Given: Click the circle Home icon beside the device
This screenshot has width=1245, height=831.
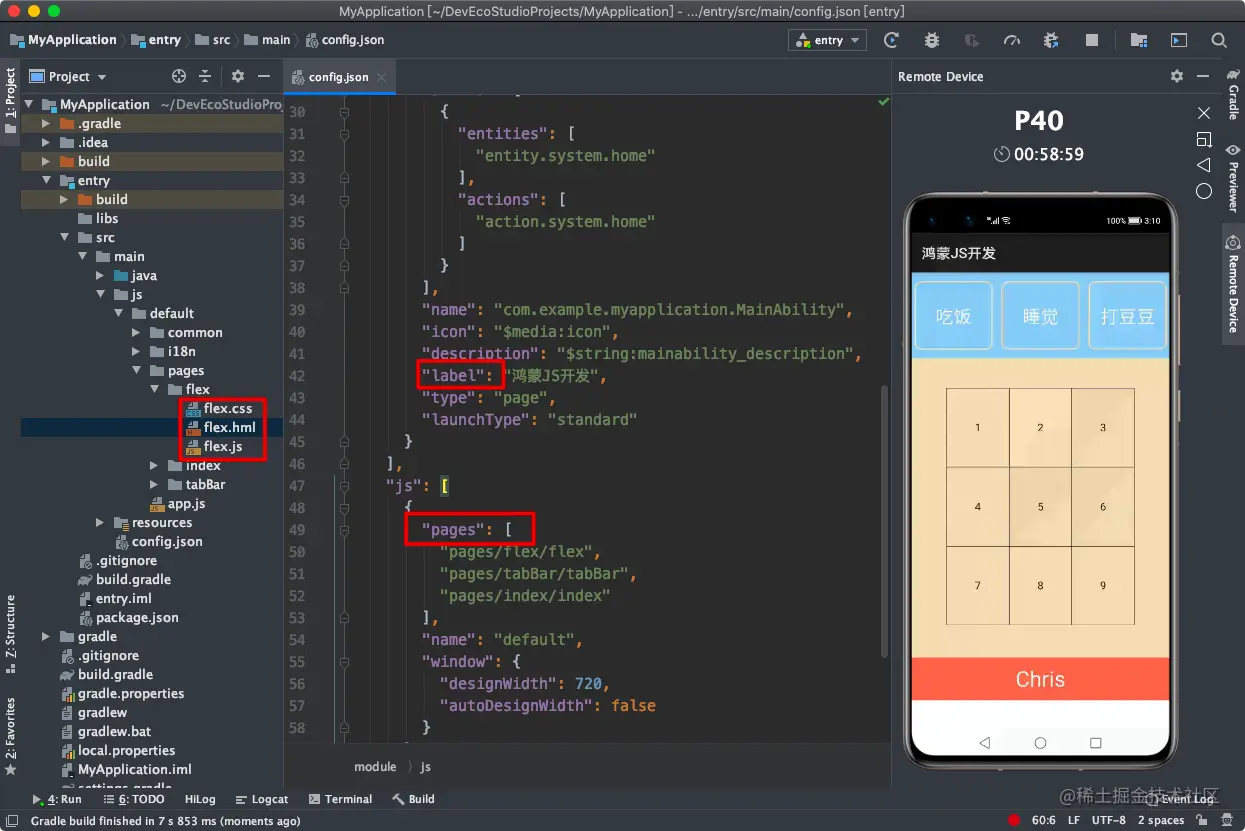Looking at the screenshot, I should coord(1204,191).
